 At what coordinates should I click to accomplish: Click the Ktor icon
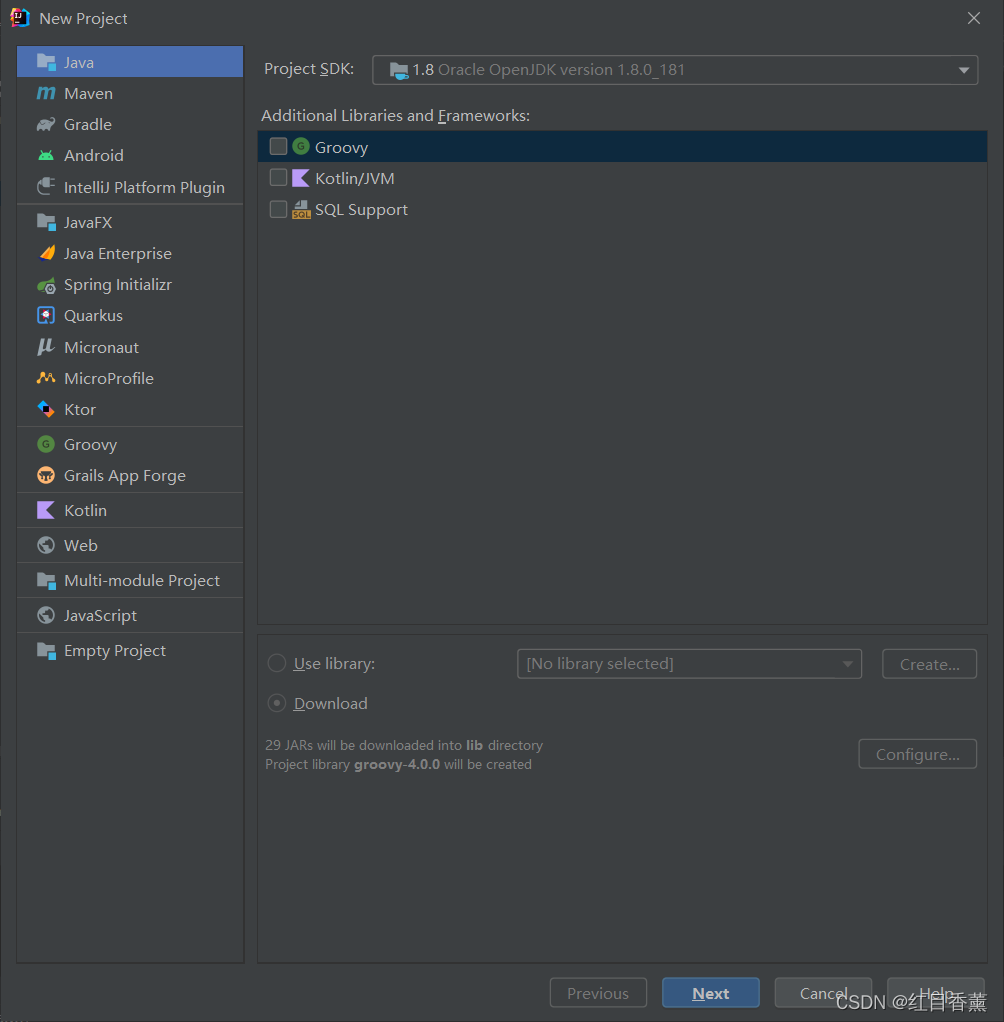tap(46, 409)
